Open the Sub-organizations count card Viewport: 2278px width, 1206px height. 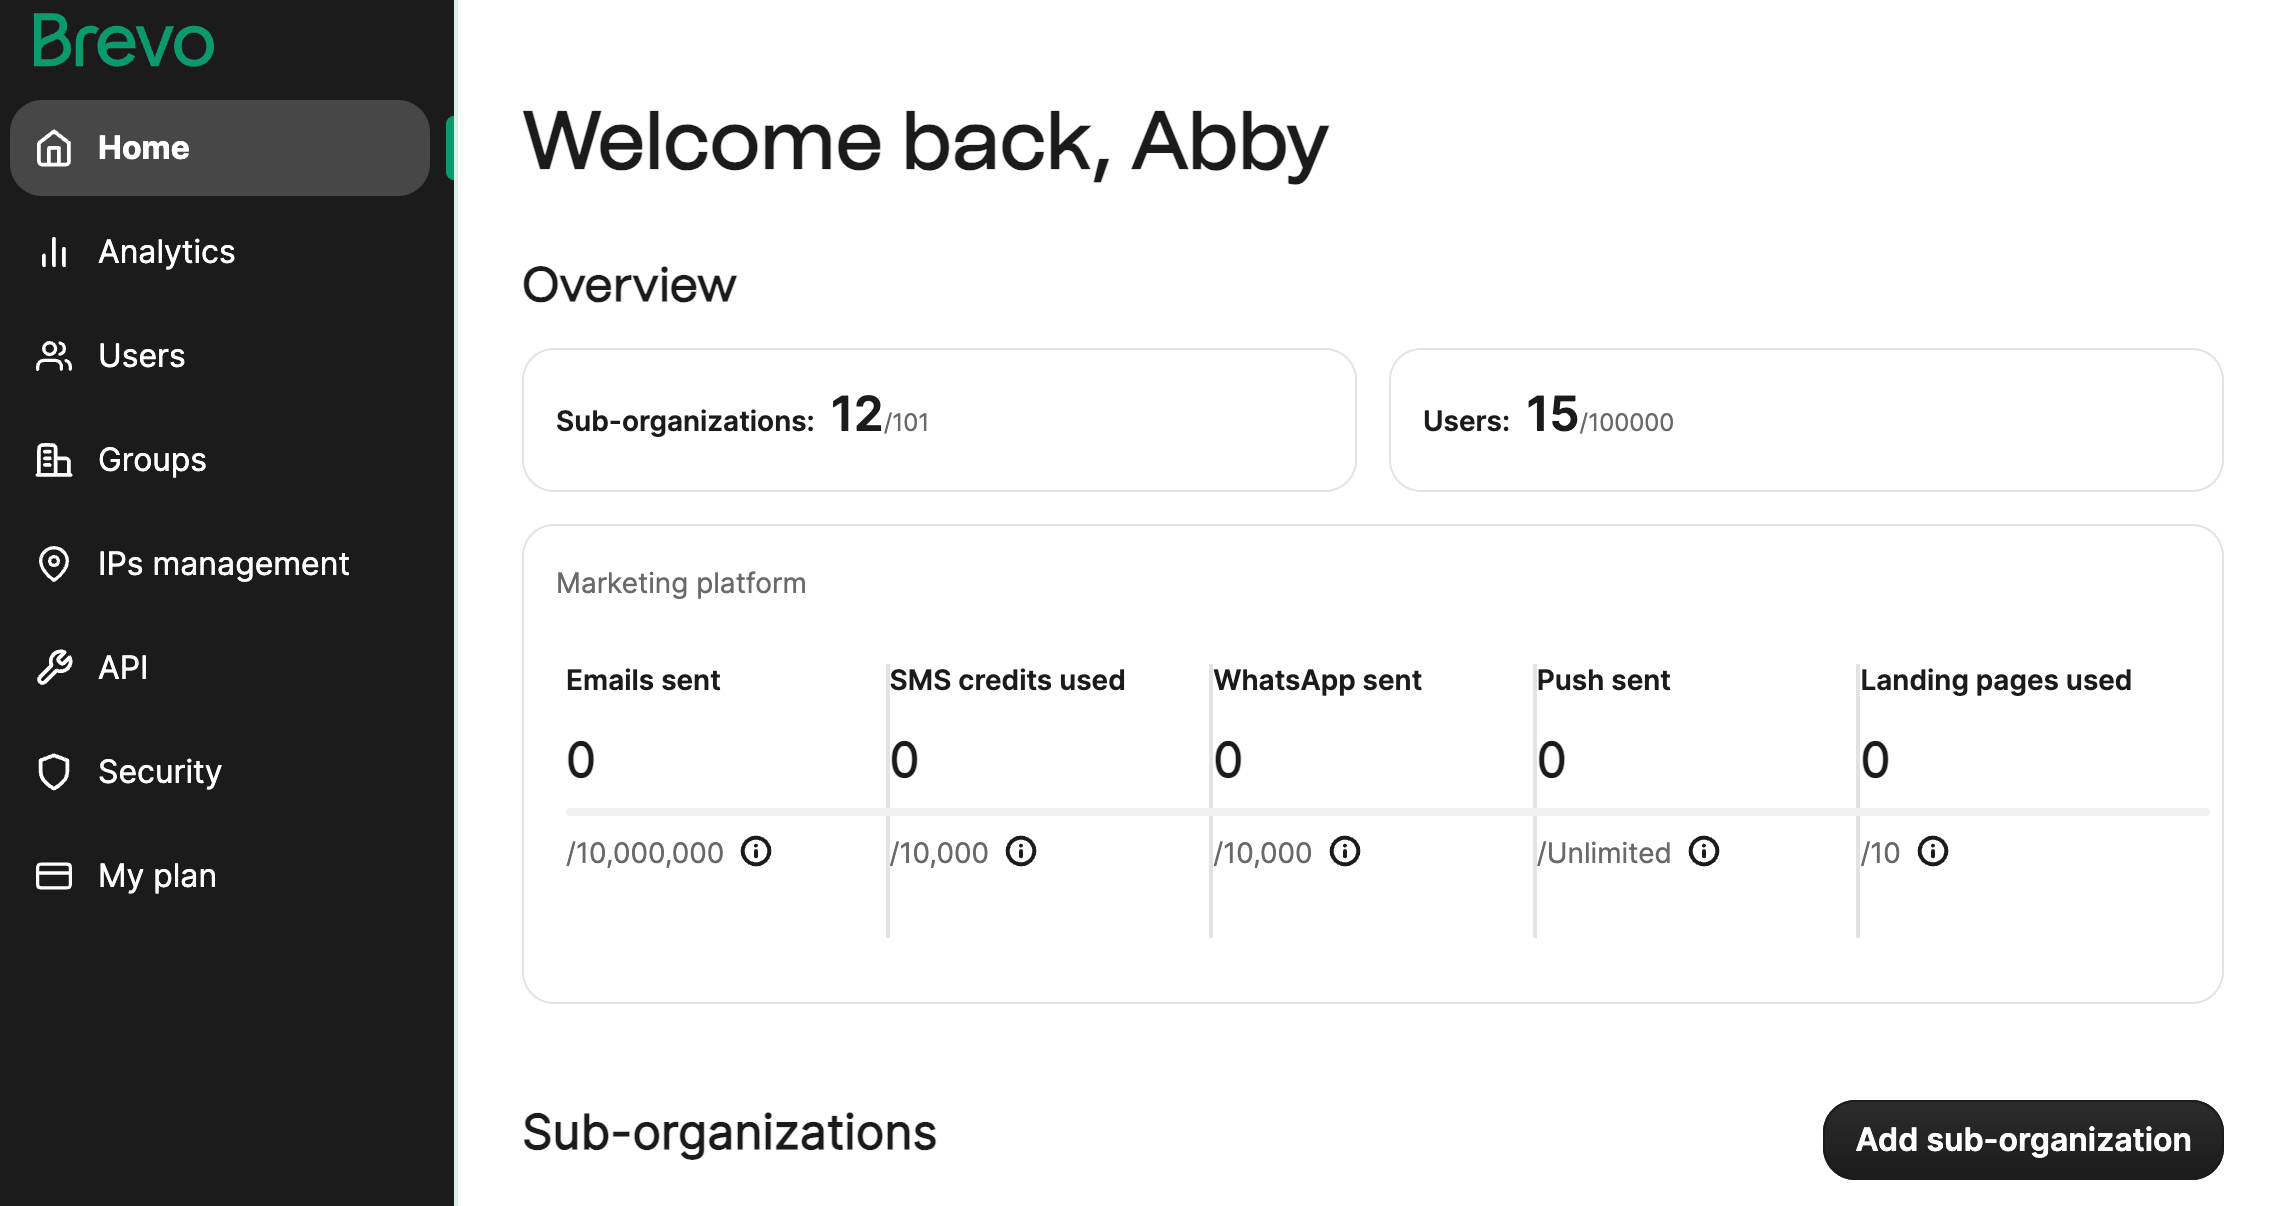938,420
